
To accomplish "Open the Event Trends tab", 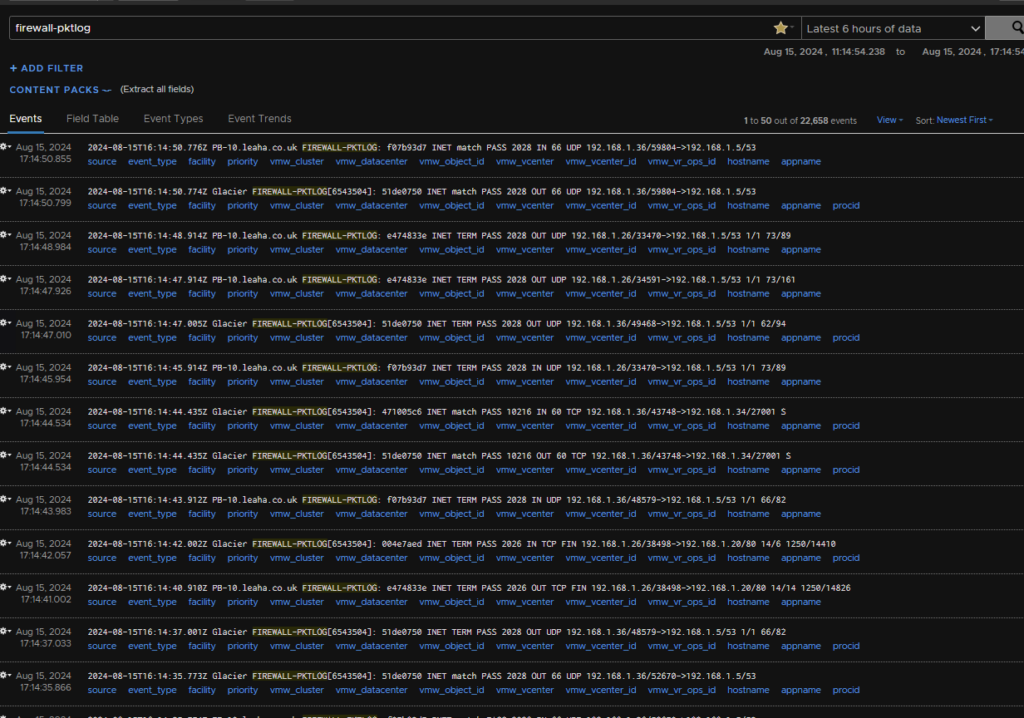I will click(x=259, y=119).
